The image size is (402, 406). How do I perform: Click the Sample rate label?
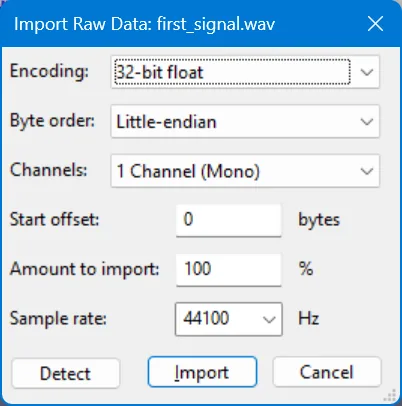tap(58, 319)
